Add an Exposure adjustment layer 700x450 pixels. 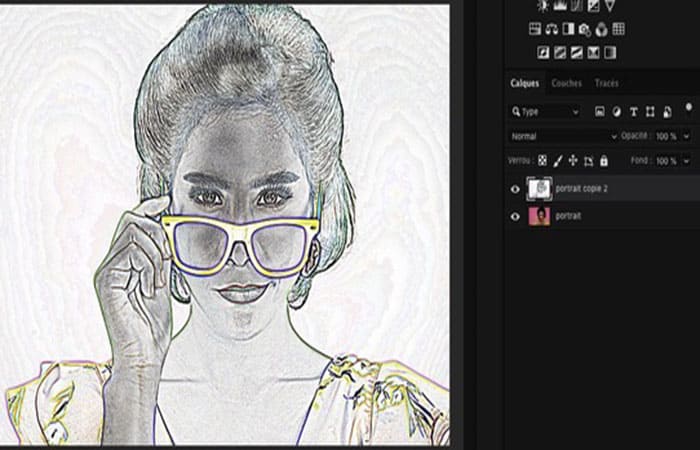pyautogui.click(x=593, y=5)
